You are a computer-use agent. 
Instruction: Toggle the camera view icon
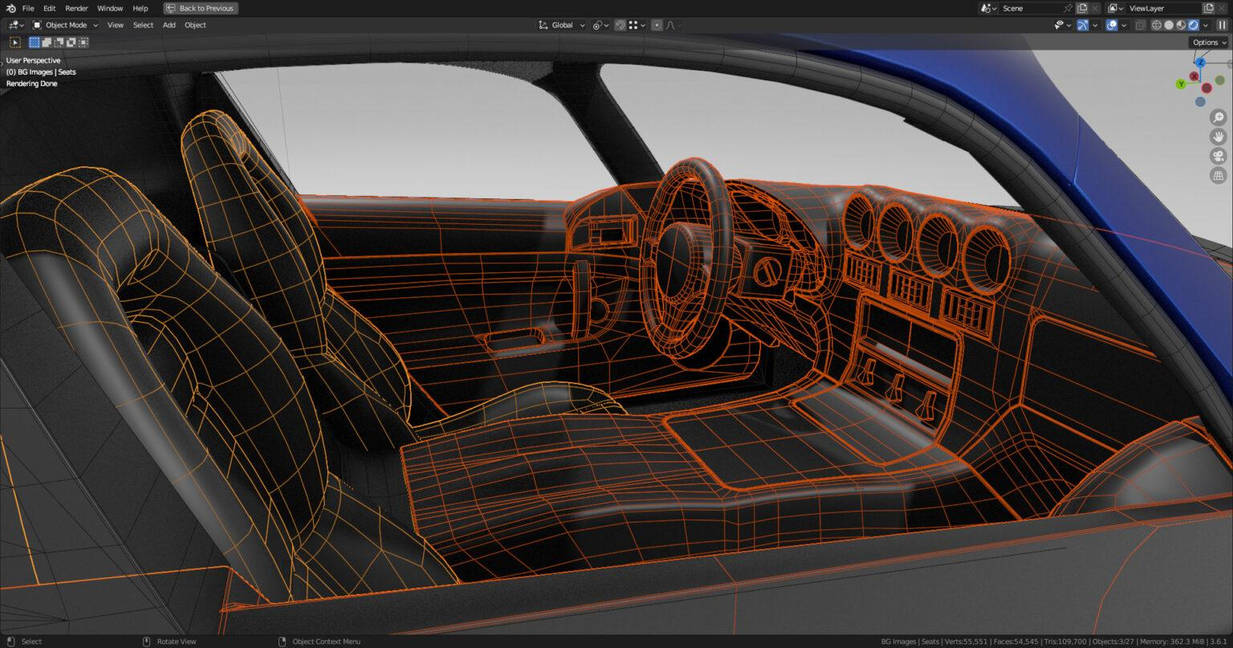[1218, 156]
